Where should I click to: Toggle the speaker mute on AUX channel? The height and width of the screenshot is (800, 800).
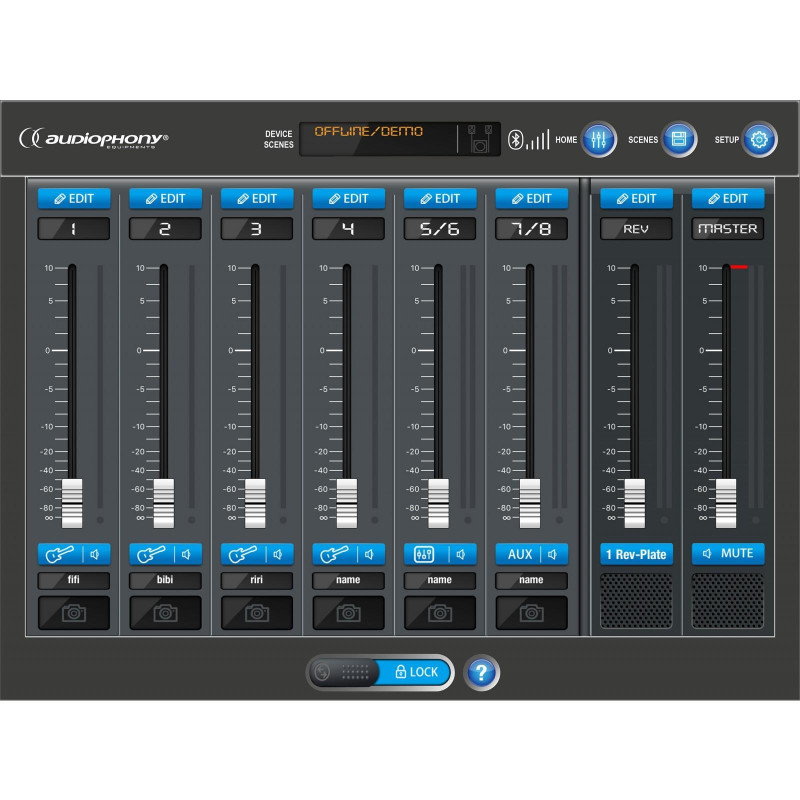pyautogui.click(x=552, y=554)
